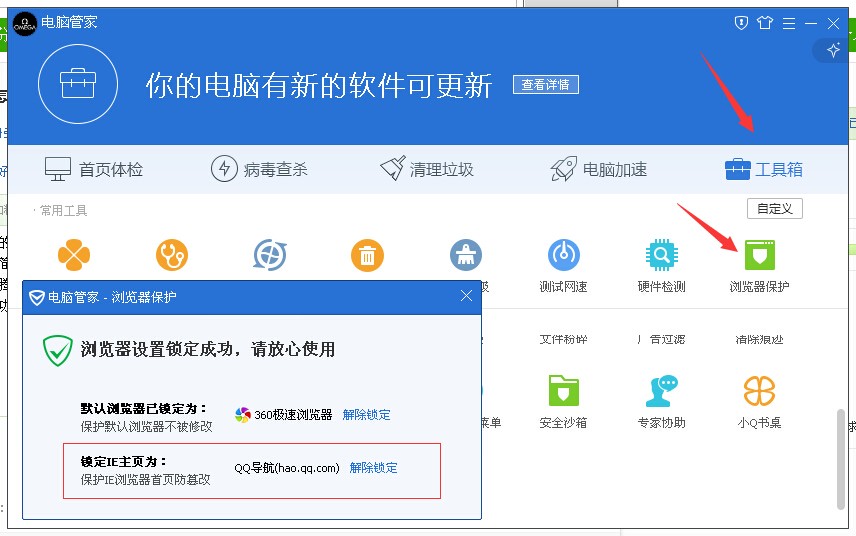856x536 pixels.
Task: Click the 查看详情 button
Action: (x=546, y=85)
